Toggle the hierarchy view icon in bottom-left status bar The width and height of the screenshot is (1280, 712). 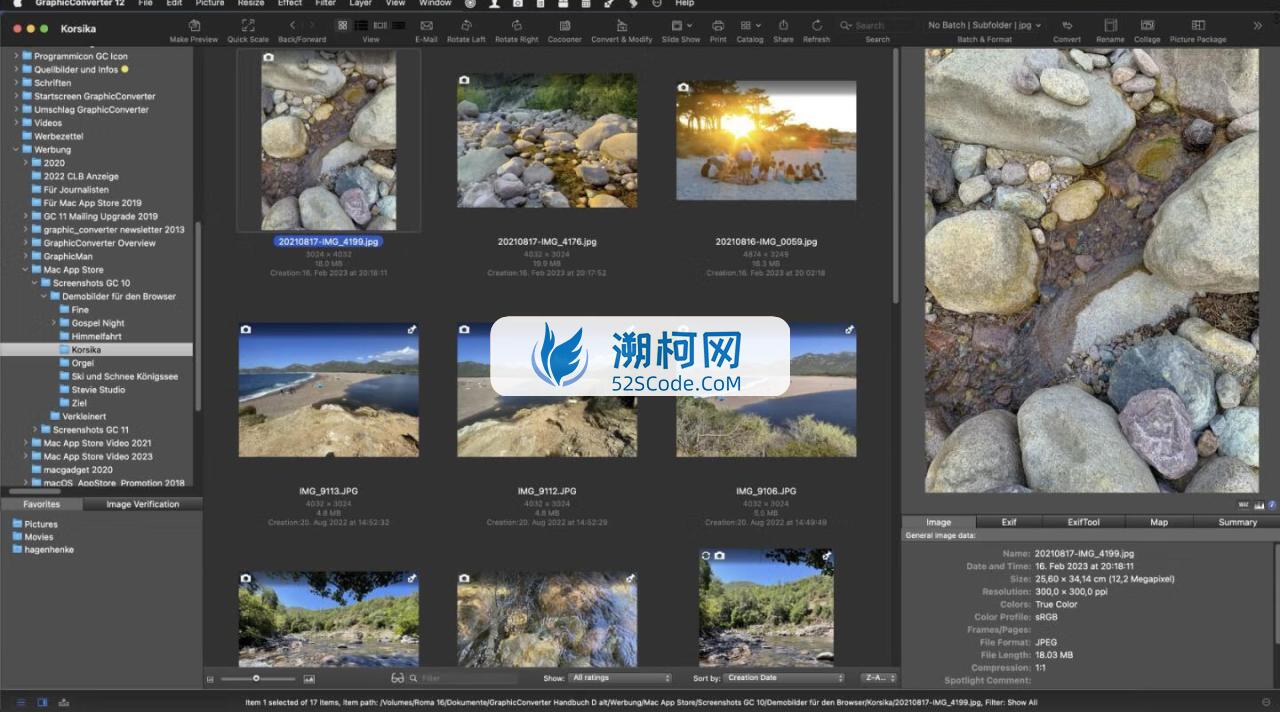64,702
